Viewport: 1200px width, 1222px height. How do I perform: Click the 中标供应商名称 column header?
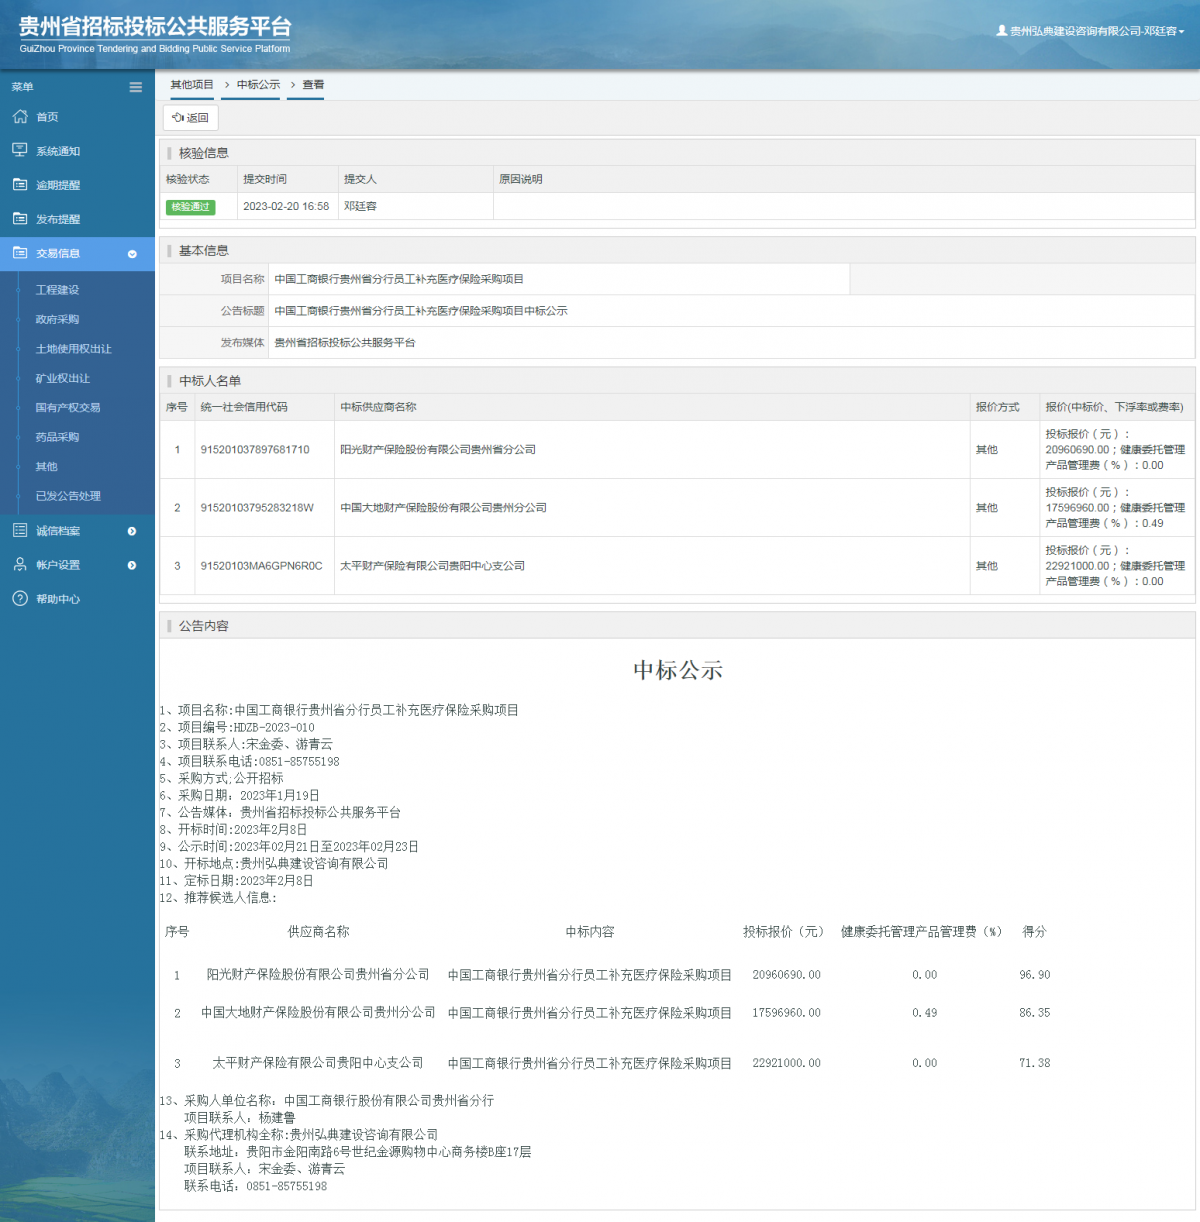(x=378, y=407)
